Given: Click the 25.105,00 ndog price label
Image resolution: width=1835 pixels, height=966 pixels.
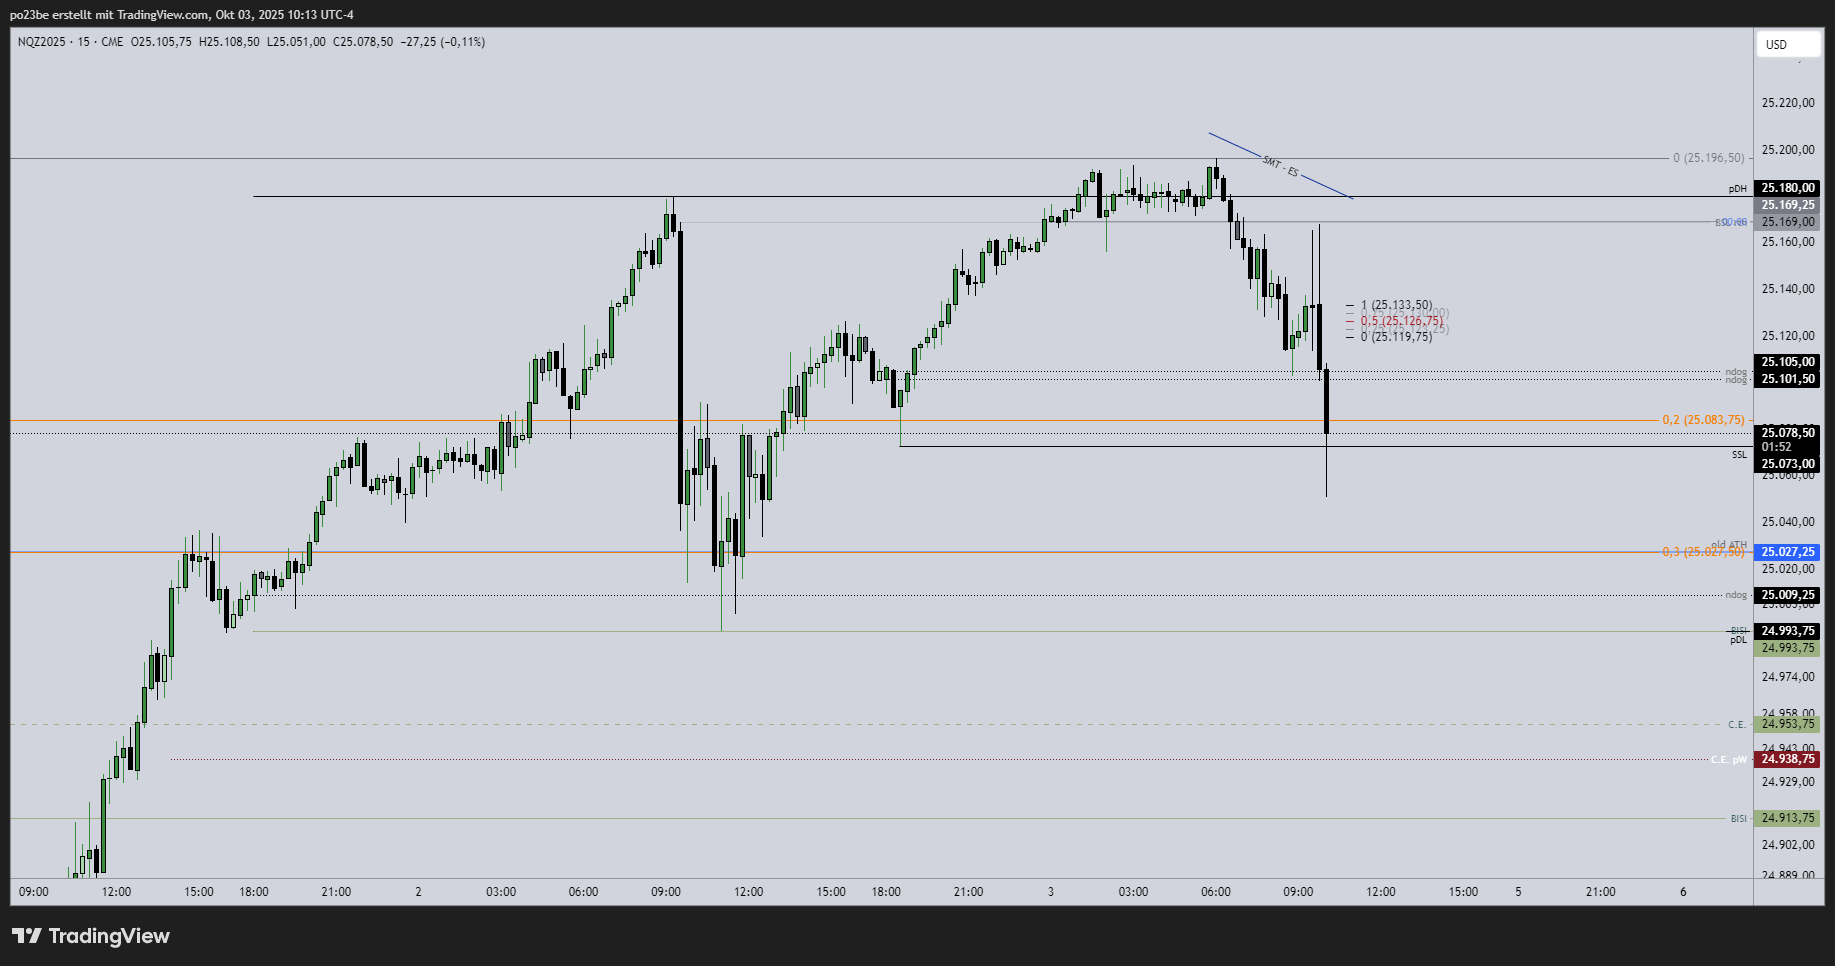Looking at the screenshot, I should pyautogui.click(x=1787, y=362).
